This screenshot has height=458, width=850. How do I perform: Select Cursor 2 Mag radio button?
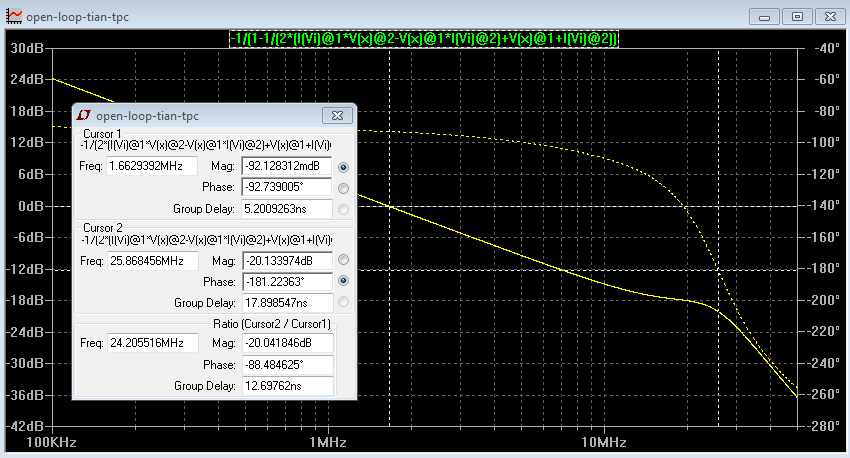click(x=343, y=260)
